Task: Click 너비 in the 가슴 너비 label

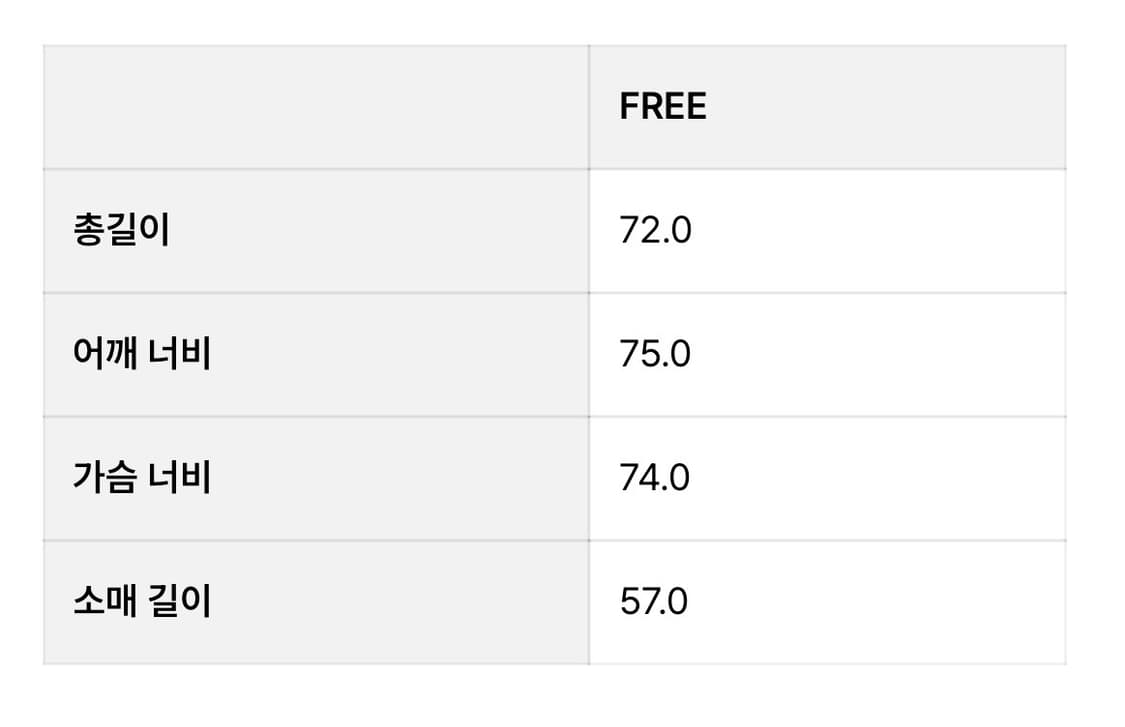Action: click(180, 478)
